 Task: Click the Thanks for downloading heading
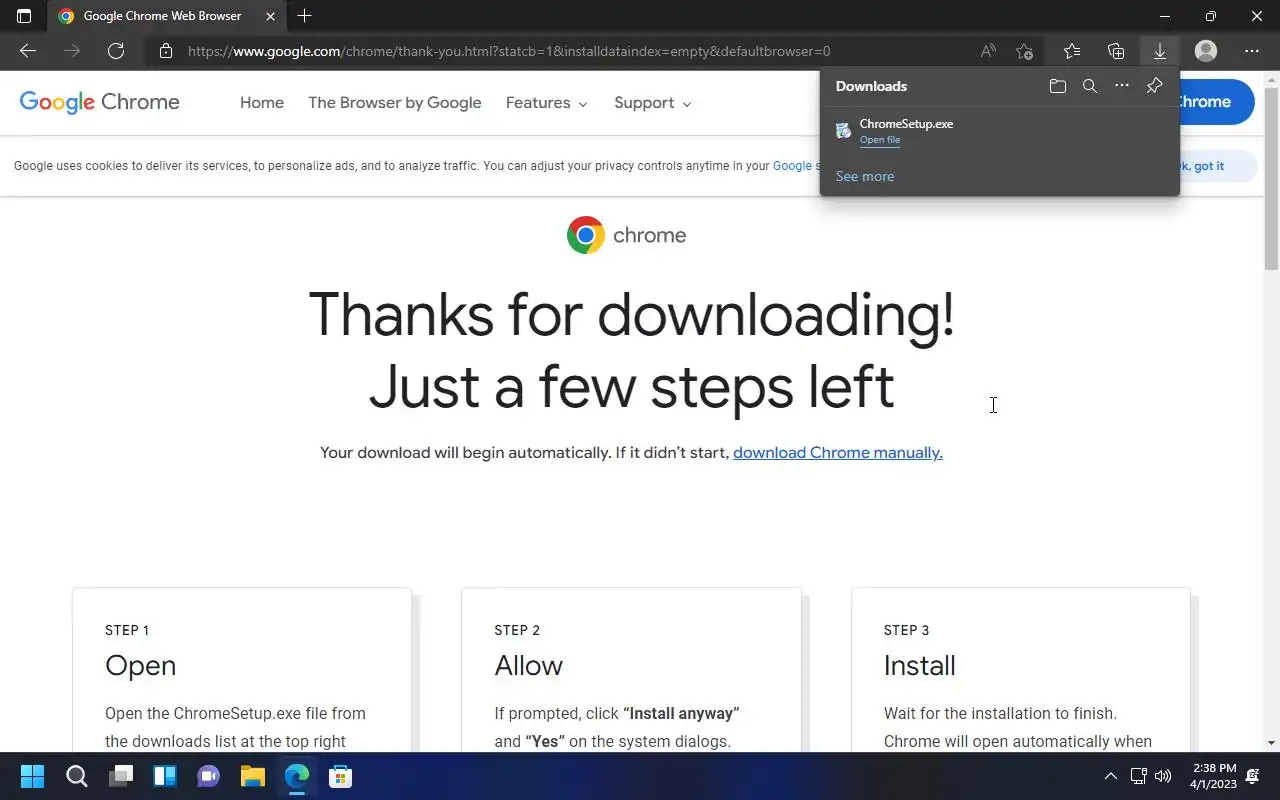631,350
